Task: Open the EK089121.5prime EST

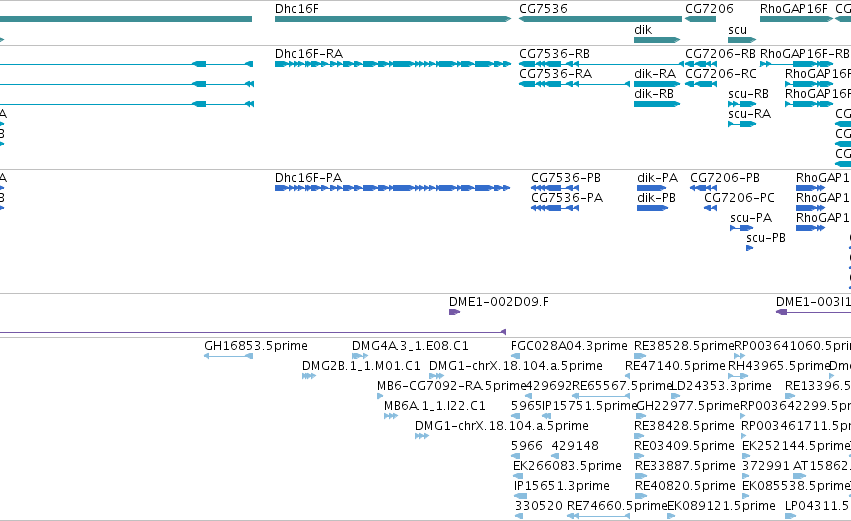Action: (671, 517)
